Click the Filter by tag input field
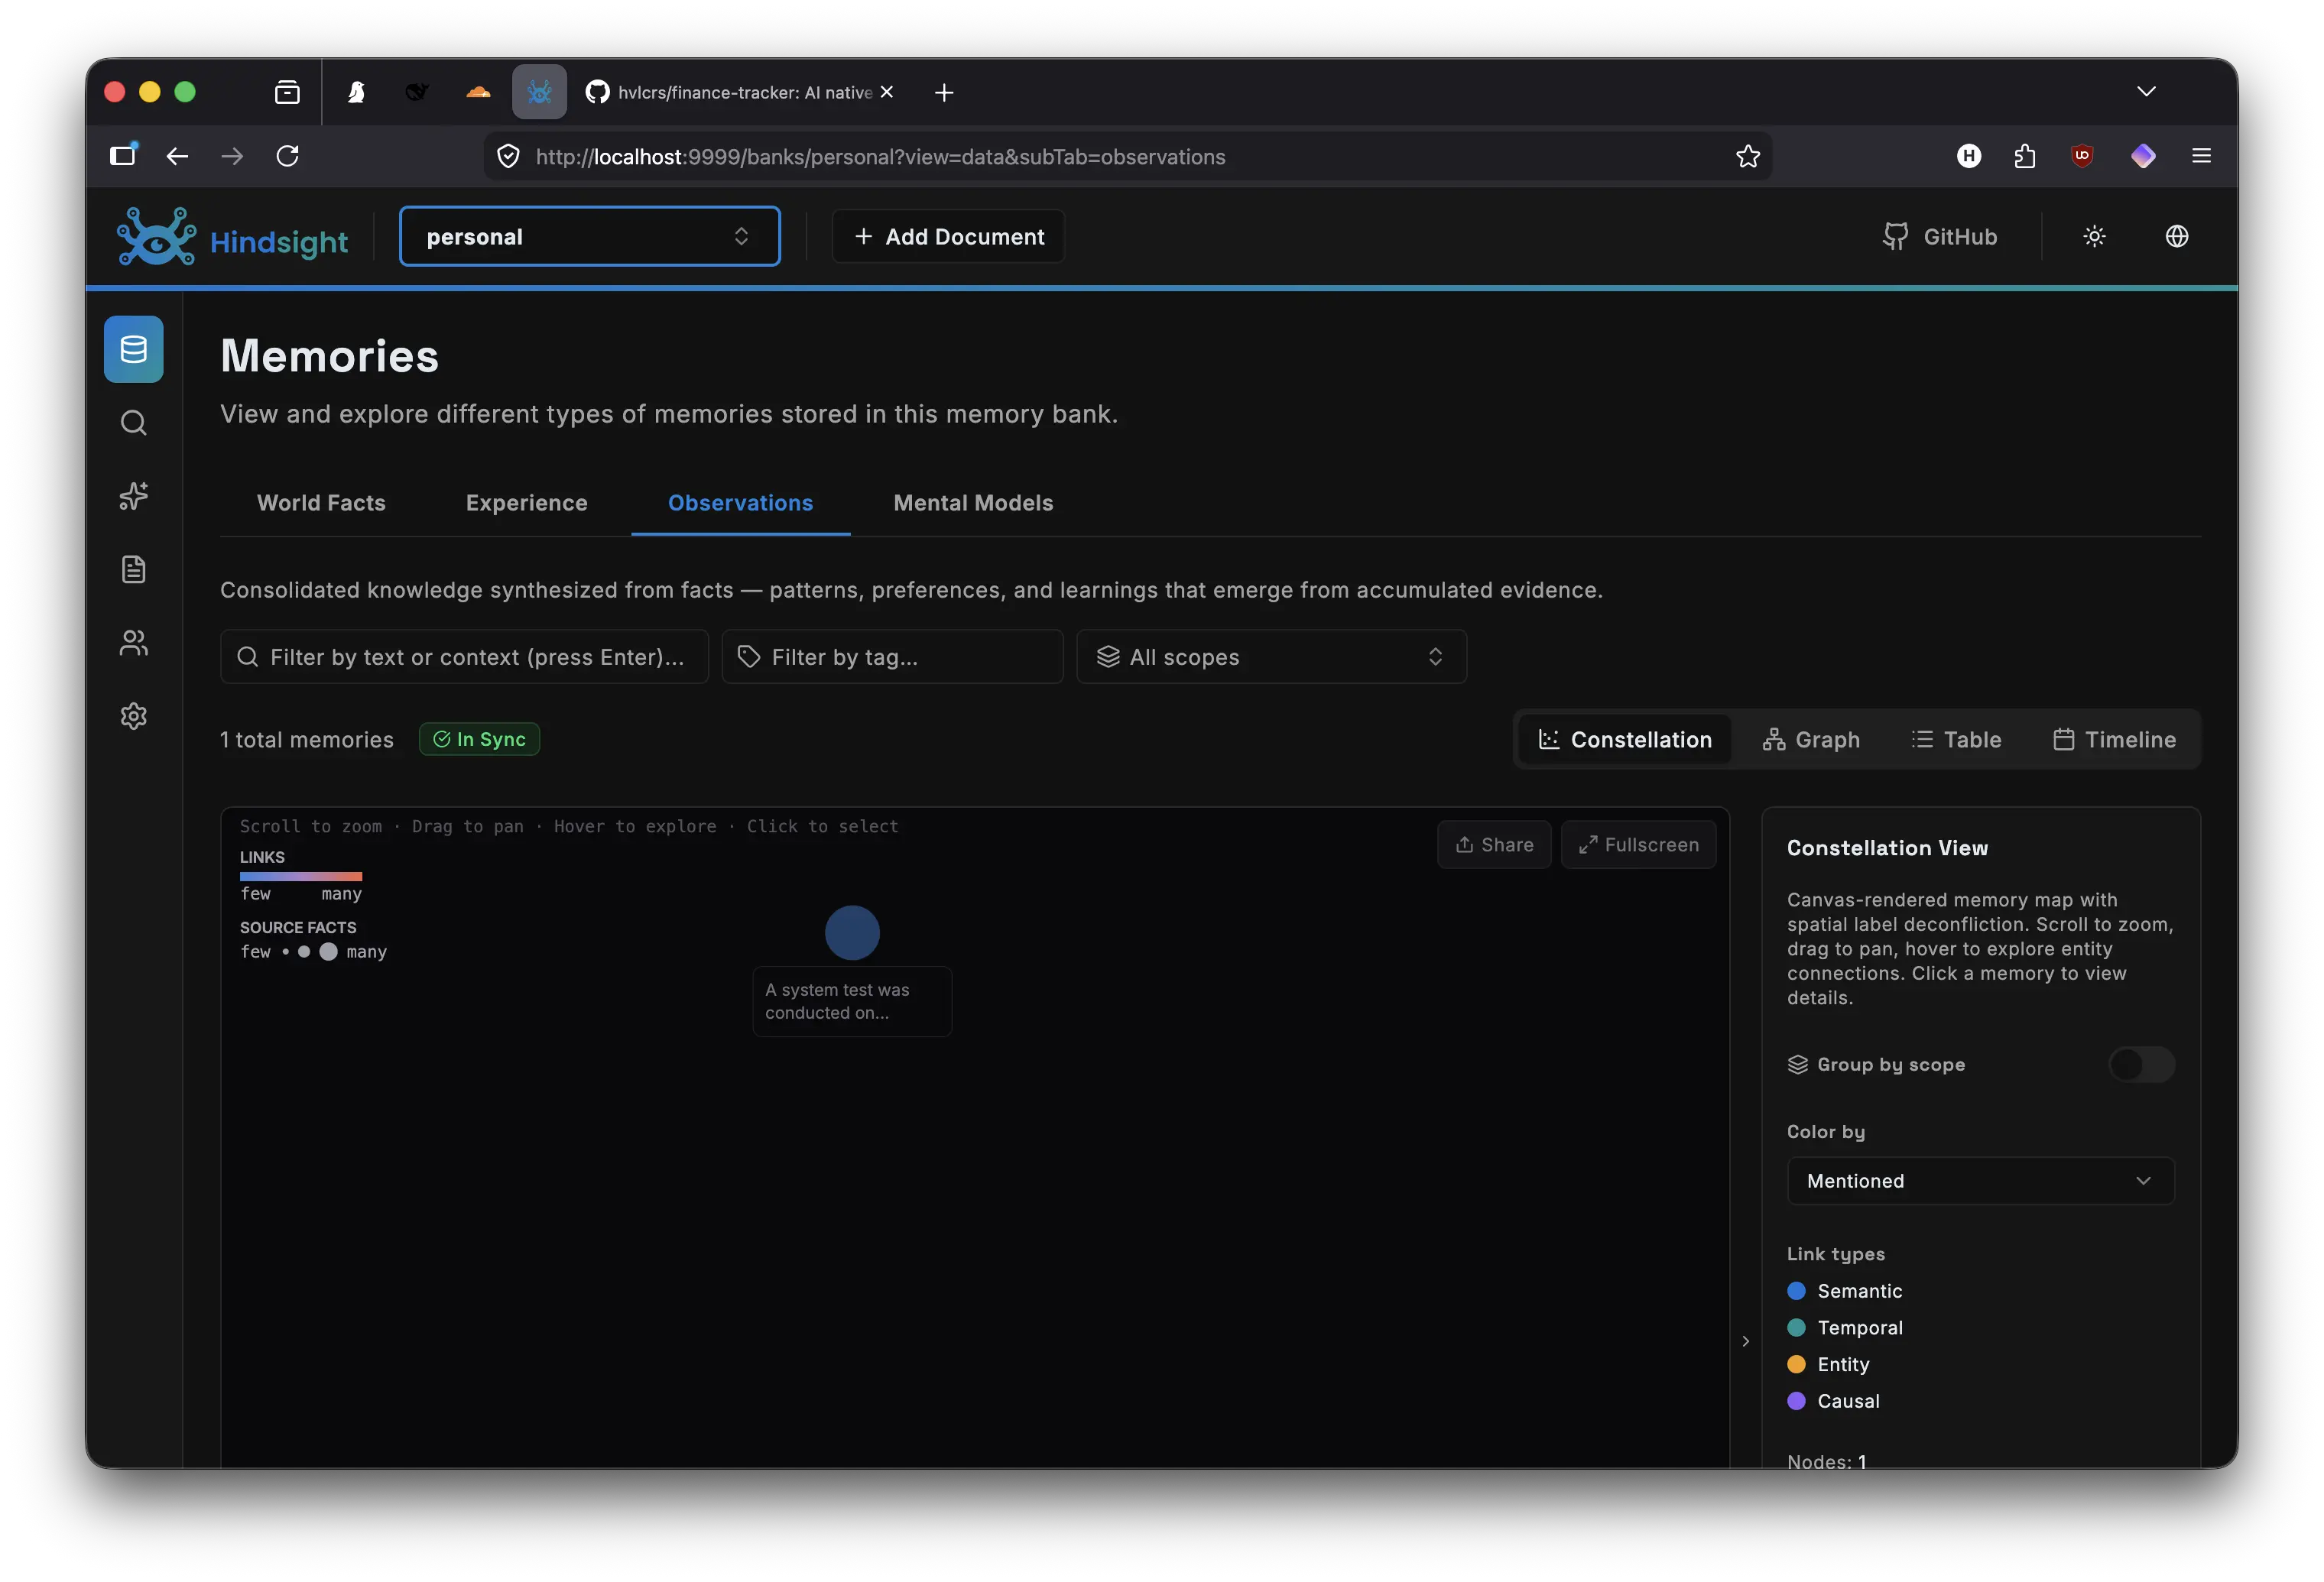 coord(892,656)
